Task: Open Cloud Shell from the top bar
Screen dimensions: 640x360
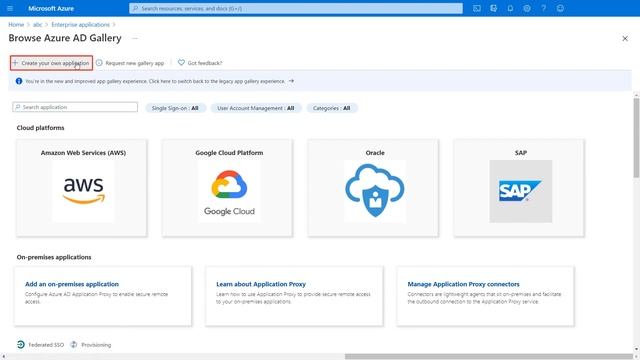Action: tap(477, 8)
